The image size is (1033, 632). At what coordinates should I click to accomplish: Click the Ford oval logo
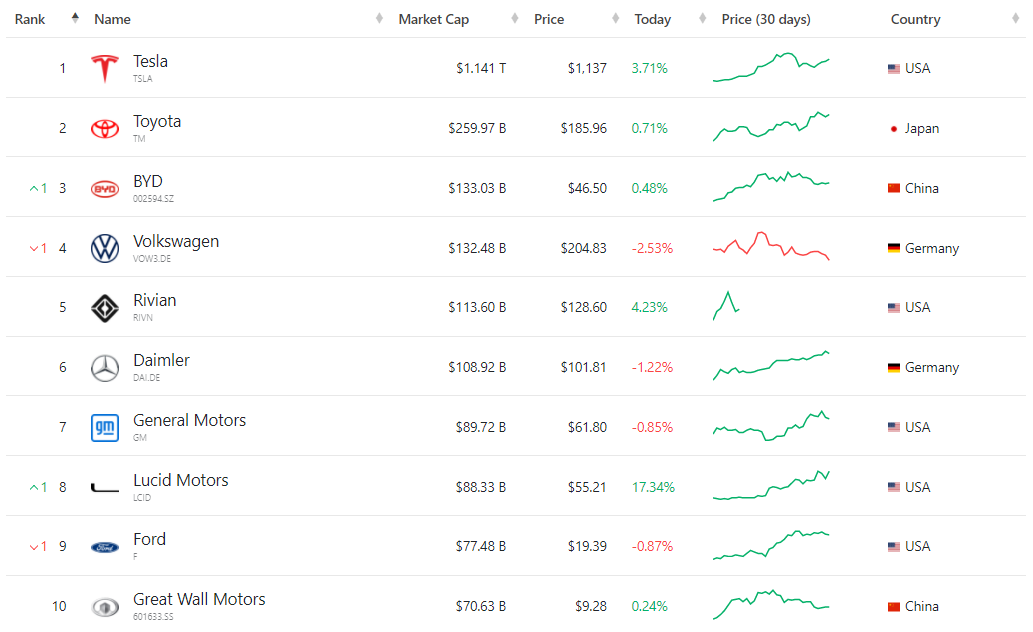coord(105,547)
